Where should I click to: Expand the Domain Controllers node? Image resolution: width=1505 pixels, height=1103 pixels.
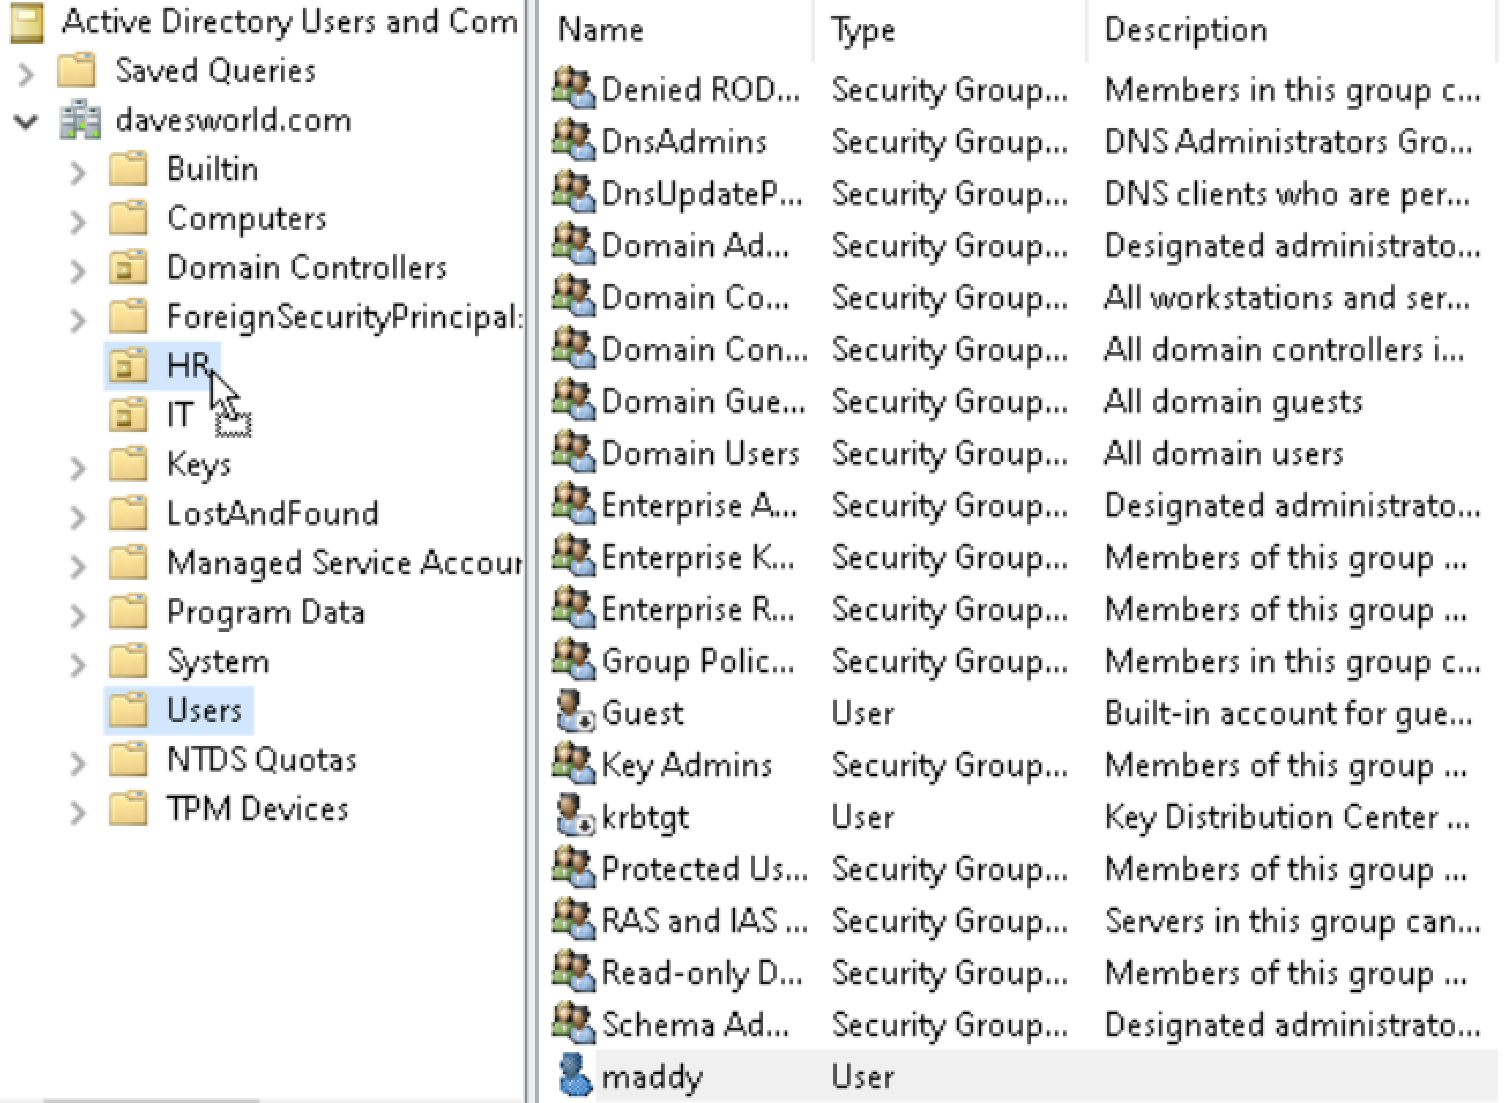pyautogui.click(x=79, y=270)
